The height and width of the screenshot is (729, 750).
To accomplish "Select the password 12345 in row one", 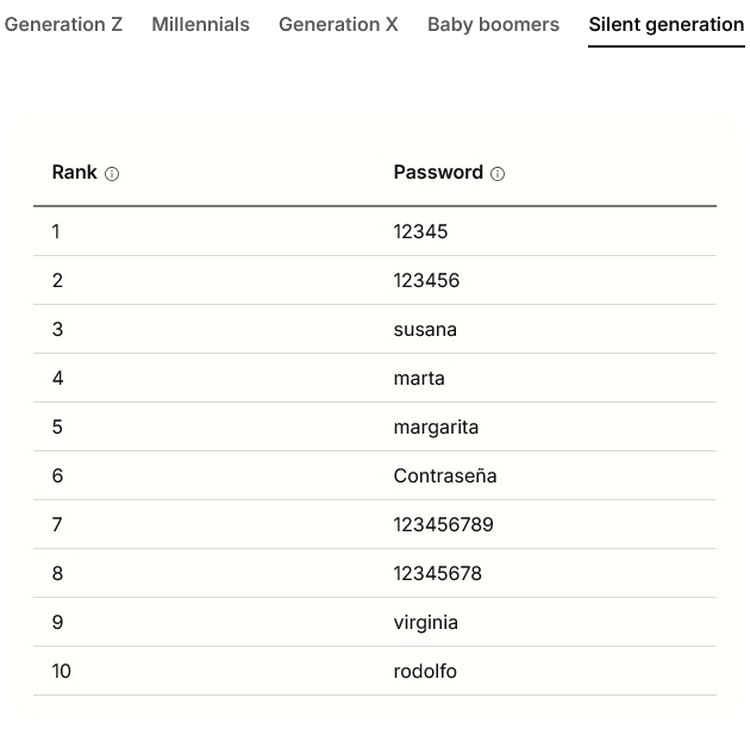I will point(420,231).
